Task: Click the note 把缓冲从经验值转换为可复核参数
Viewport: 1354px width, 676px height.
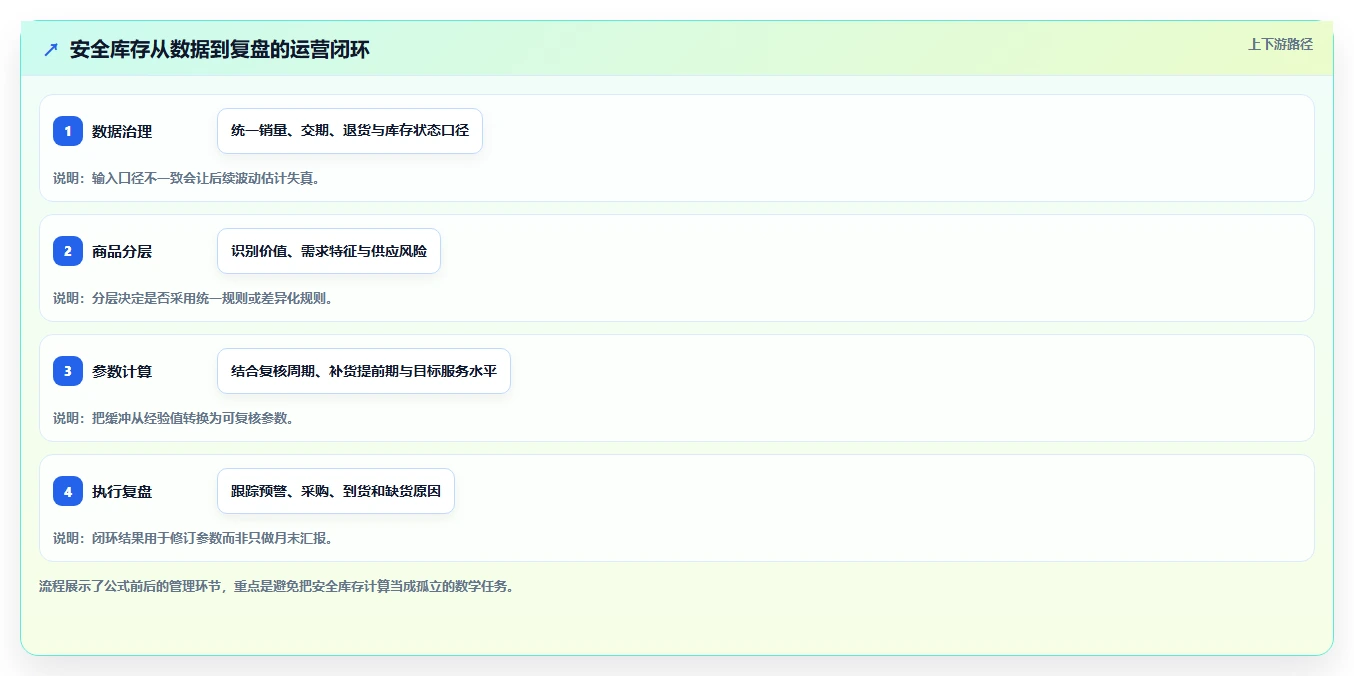Action: pos(173,418)
